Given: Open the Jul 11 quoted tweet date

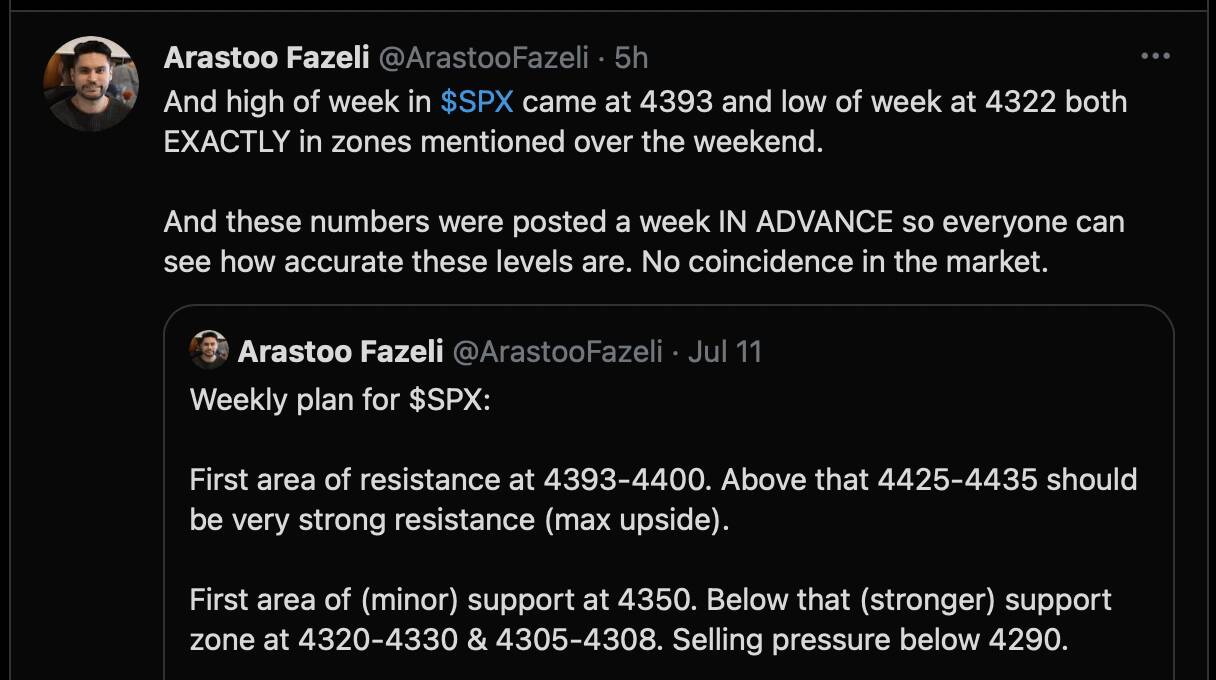Looking at the screenshot, I should (725, 351).
